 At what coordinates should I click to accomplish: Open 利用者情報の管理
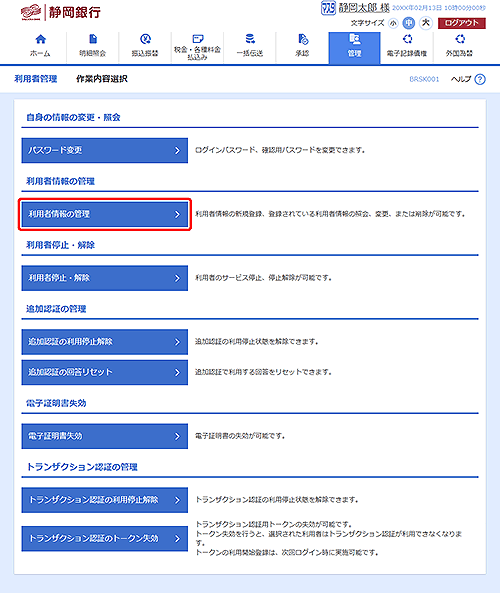(104, 214)
